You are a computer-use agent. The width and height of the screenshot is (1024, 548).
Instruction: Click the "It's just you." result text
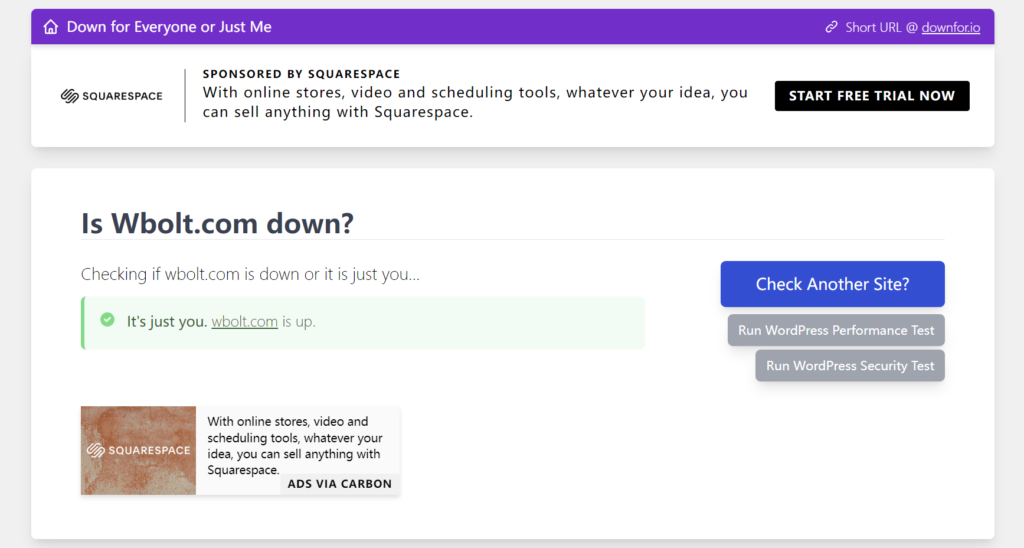coord(167,321)
